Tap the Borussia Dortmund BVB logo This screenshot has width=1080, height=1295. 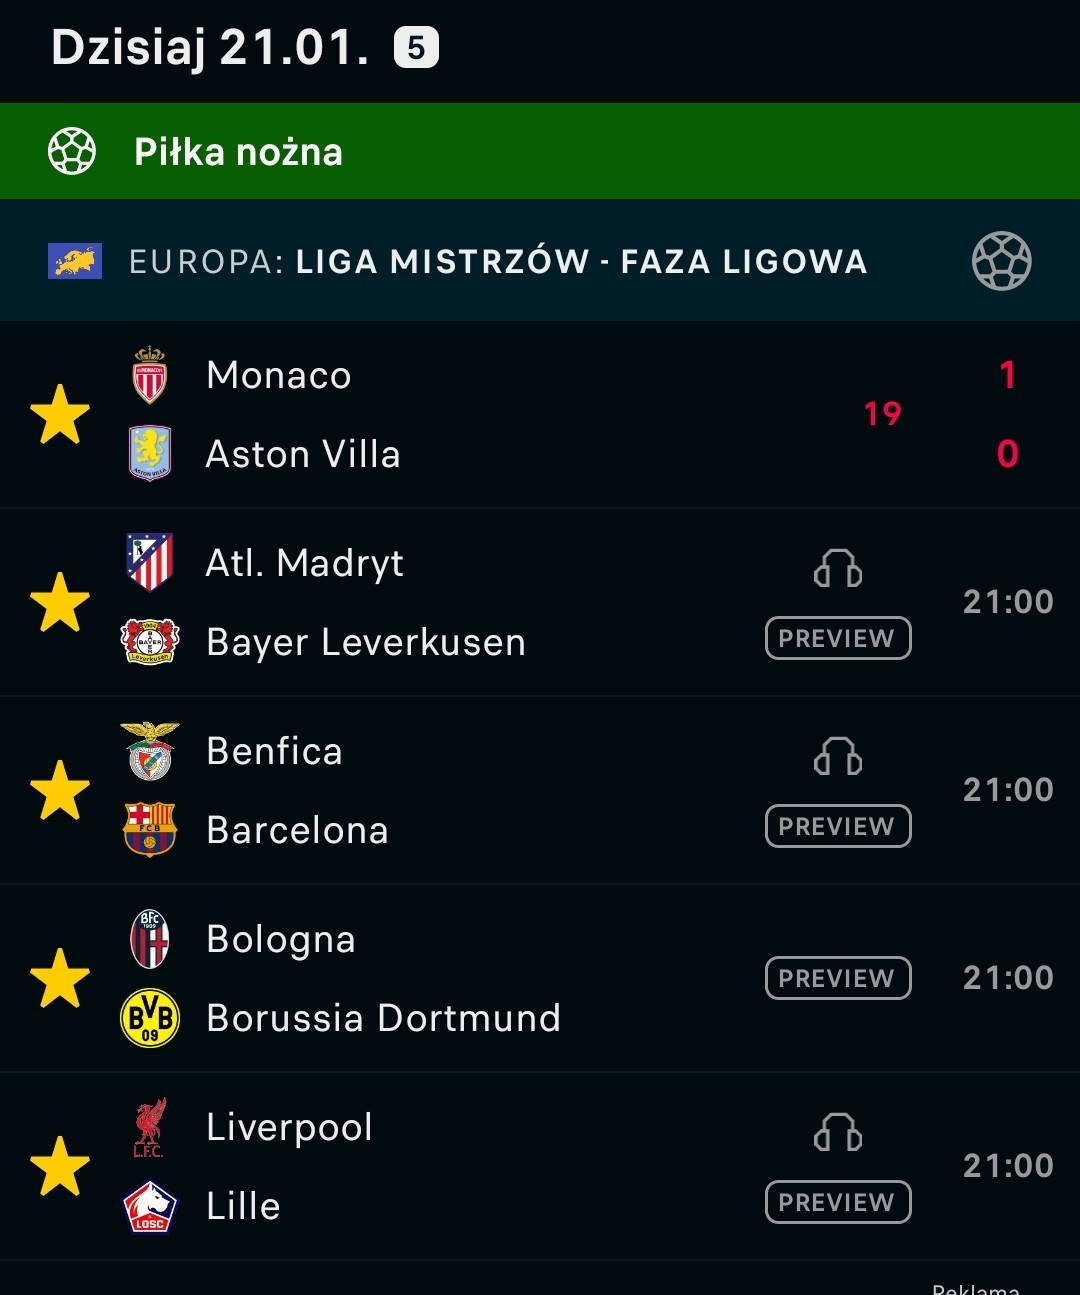150,1018
